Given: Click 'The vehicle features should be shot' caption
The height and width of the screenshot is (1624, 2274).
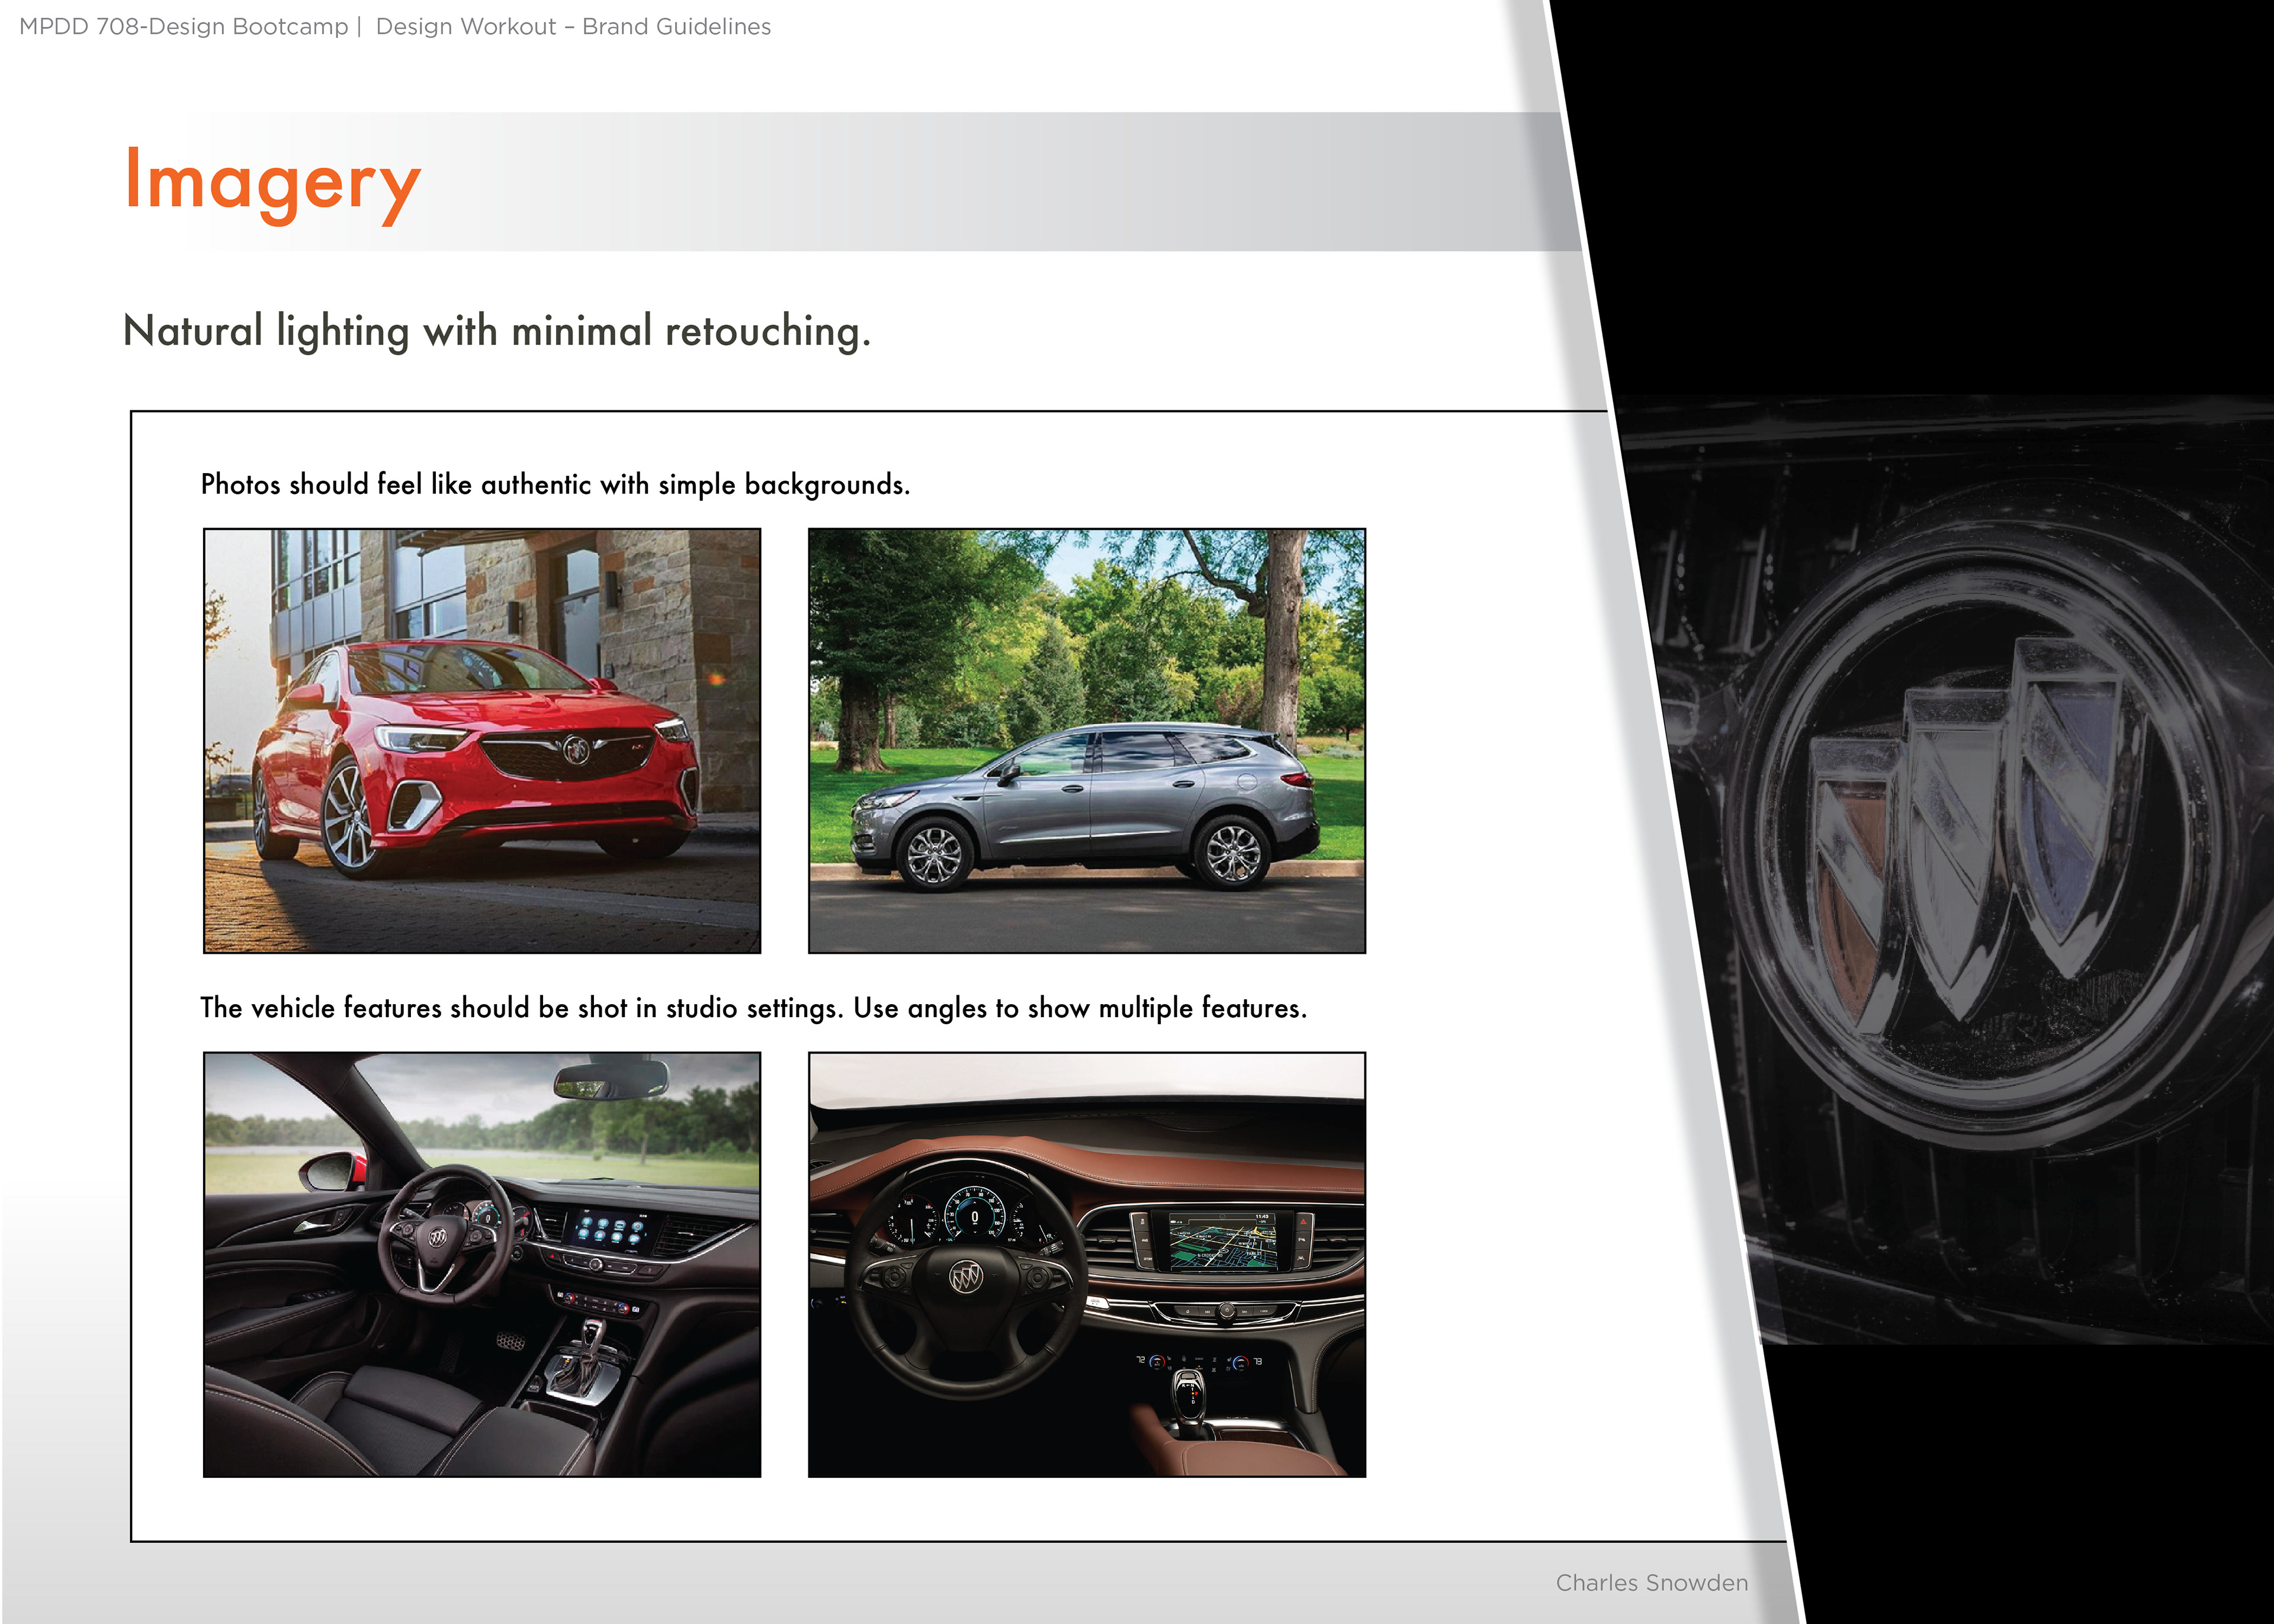Looking at the screenshot, I should [x=753, y=1008].
